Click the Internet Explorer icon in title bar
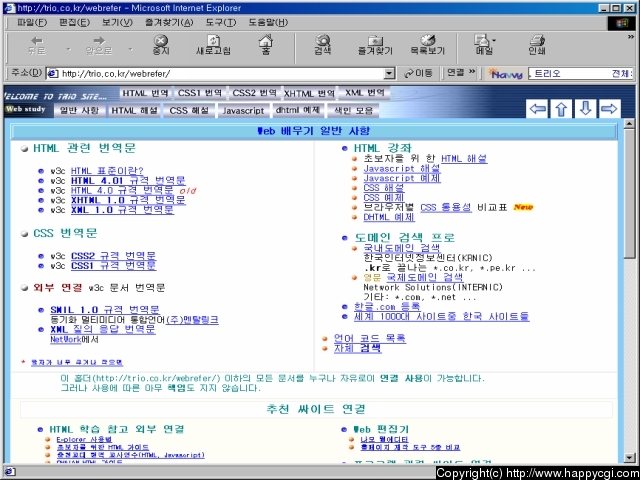This screenshot has width=640, height=480. tap(10, 8)
